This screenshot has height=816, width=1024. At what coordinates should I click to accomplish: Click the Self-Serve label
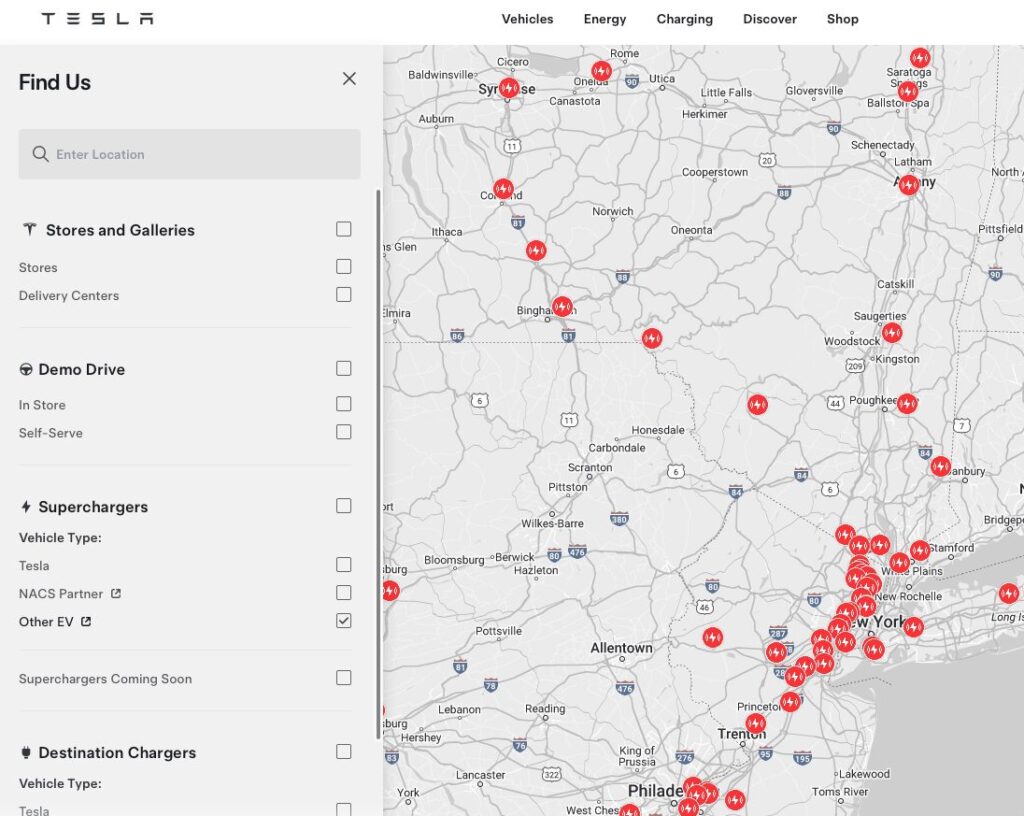click(50, 433)
